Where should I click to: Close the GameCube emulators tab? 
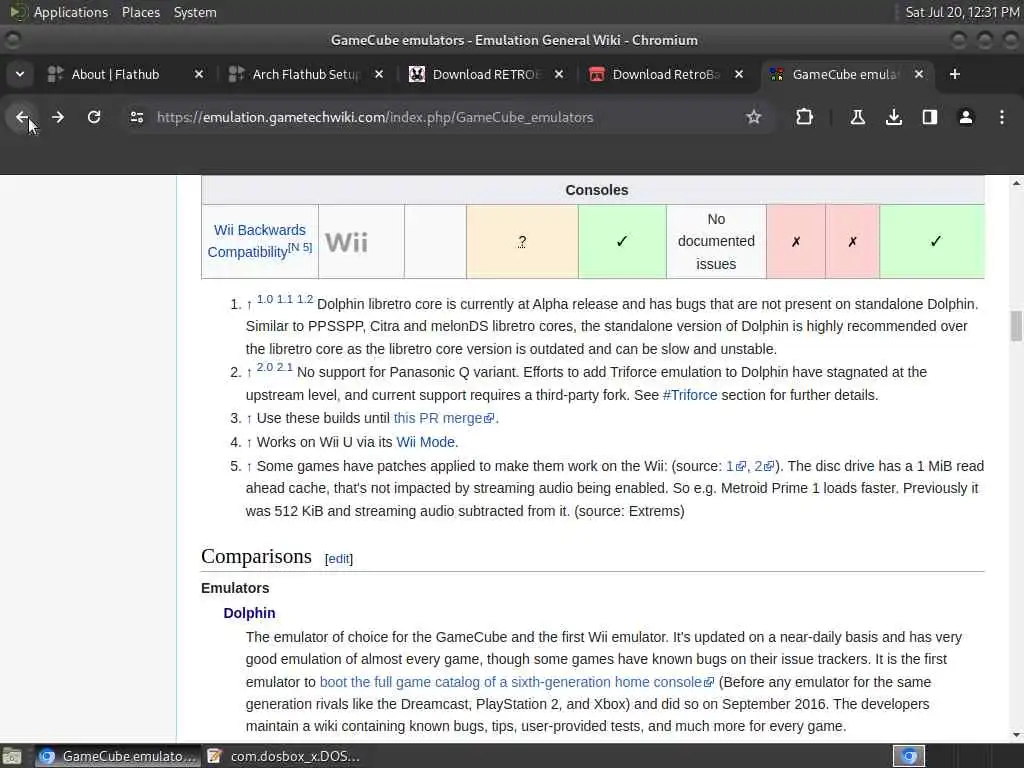click(919, 74)
